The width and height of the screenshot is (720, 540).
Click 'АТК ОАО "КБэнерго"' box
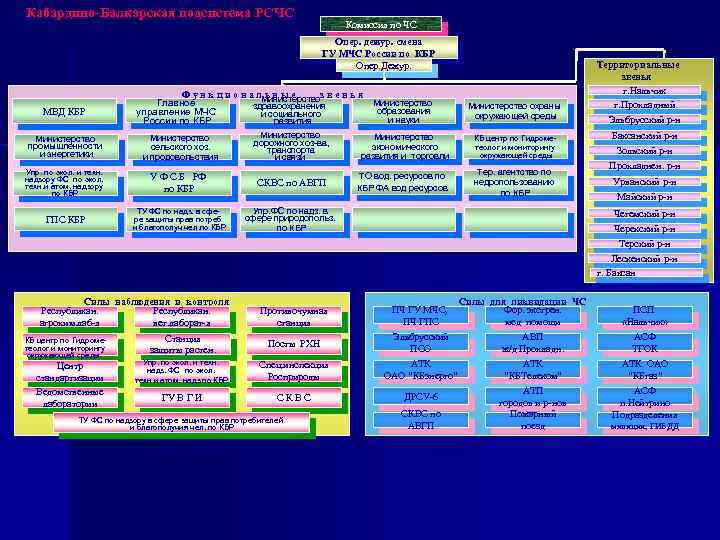pyautogui.click(x=421, y=370)
